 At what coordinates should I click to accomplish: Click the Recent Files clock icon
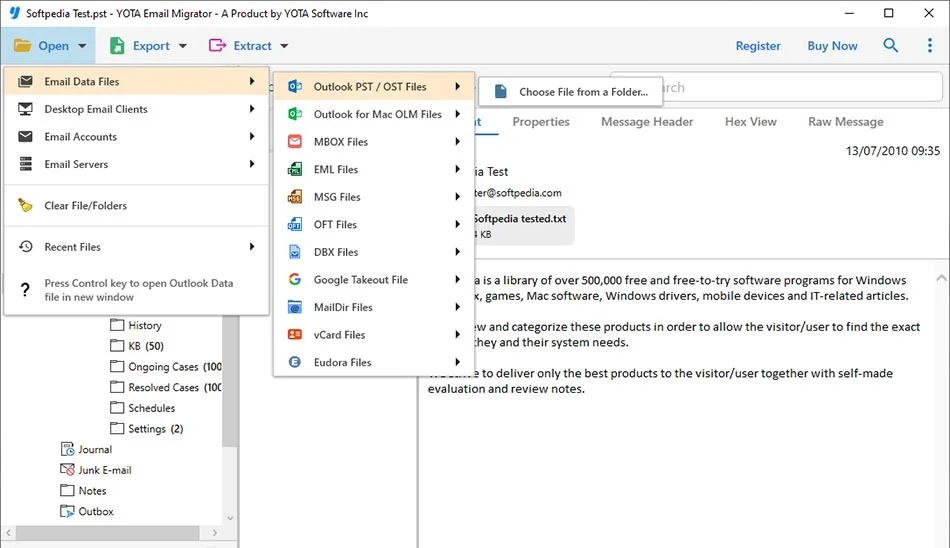coord(25,247)
